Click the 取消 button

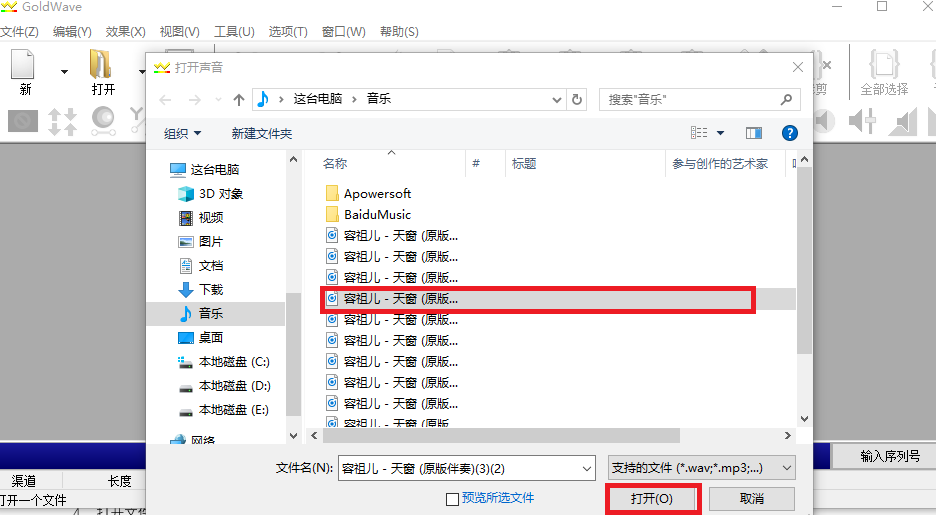752,499
